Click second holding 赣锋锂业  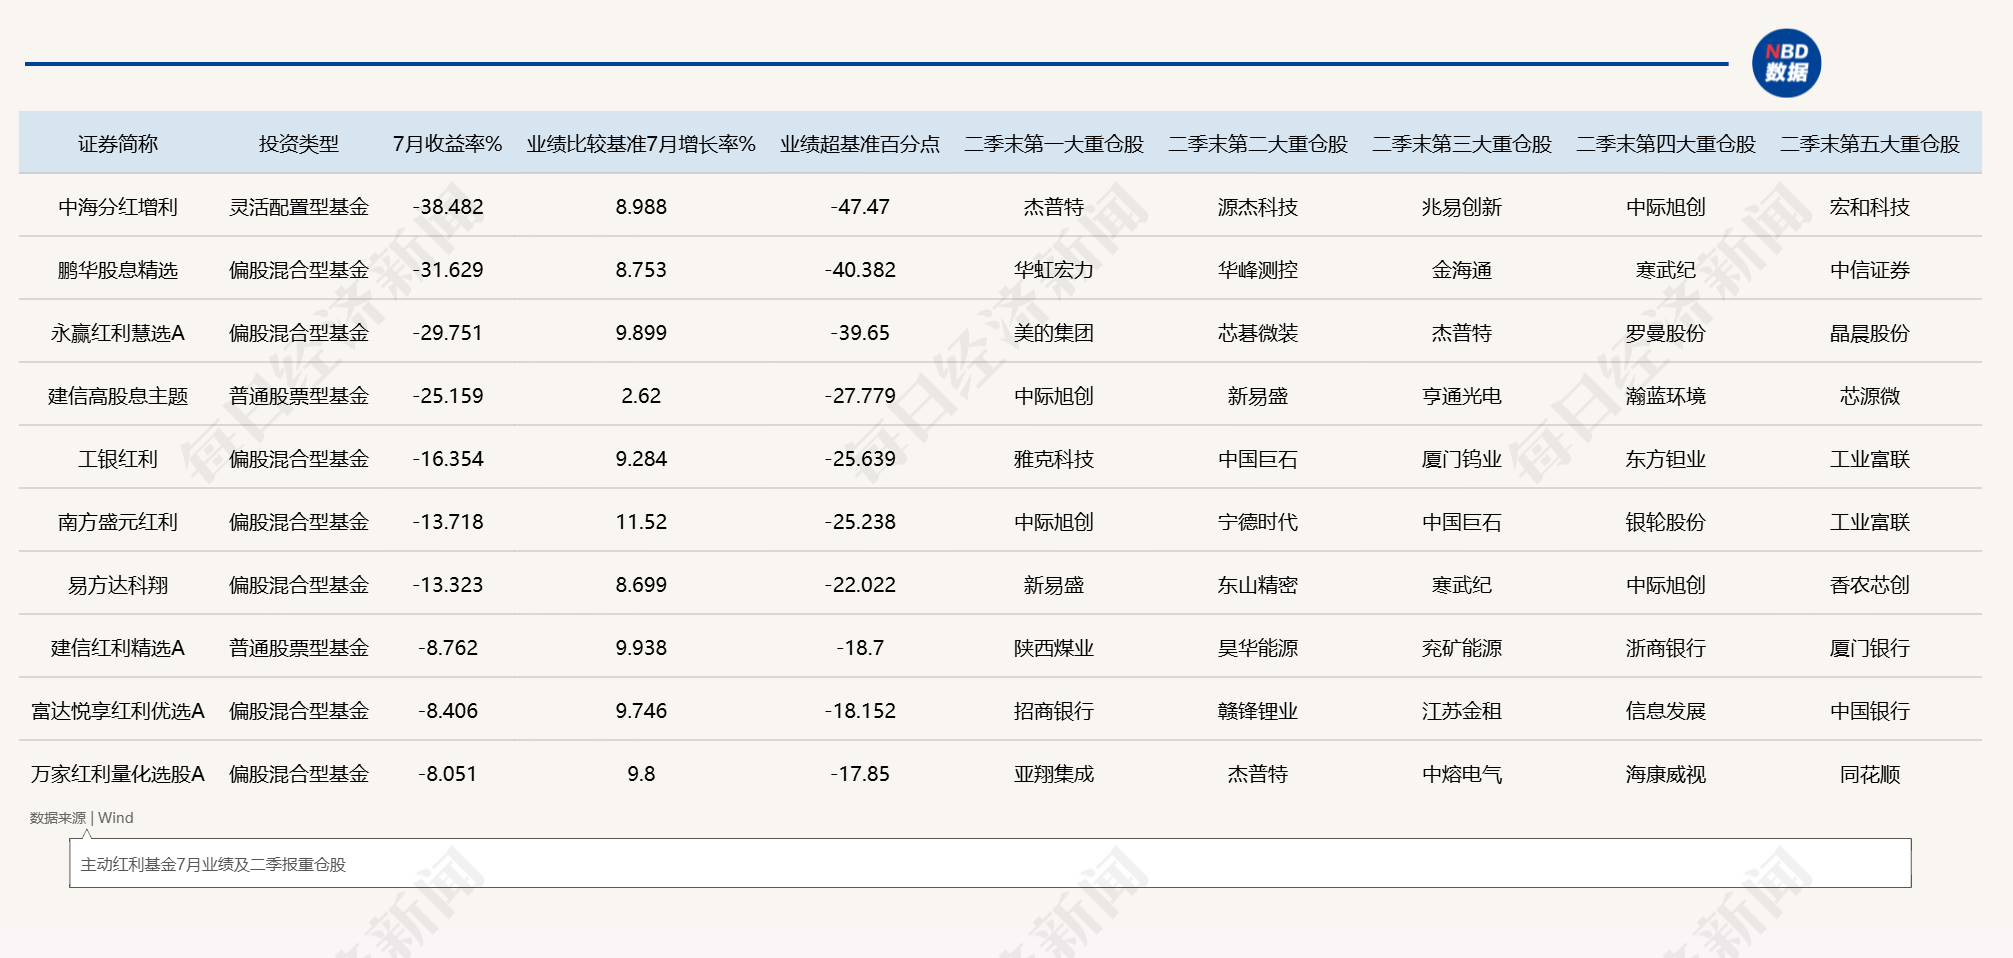pos(1258,711)
